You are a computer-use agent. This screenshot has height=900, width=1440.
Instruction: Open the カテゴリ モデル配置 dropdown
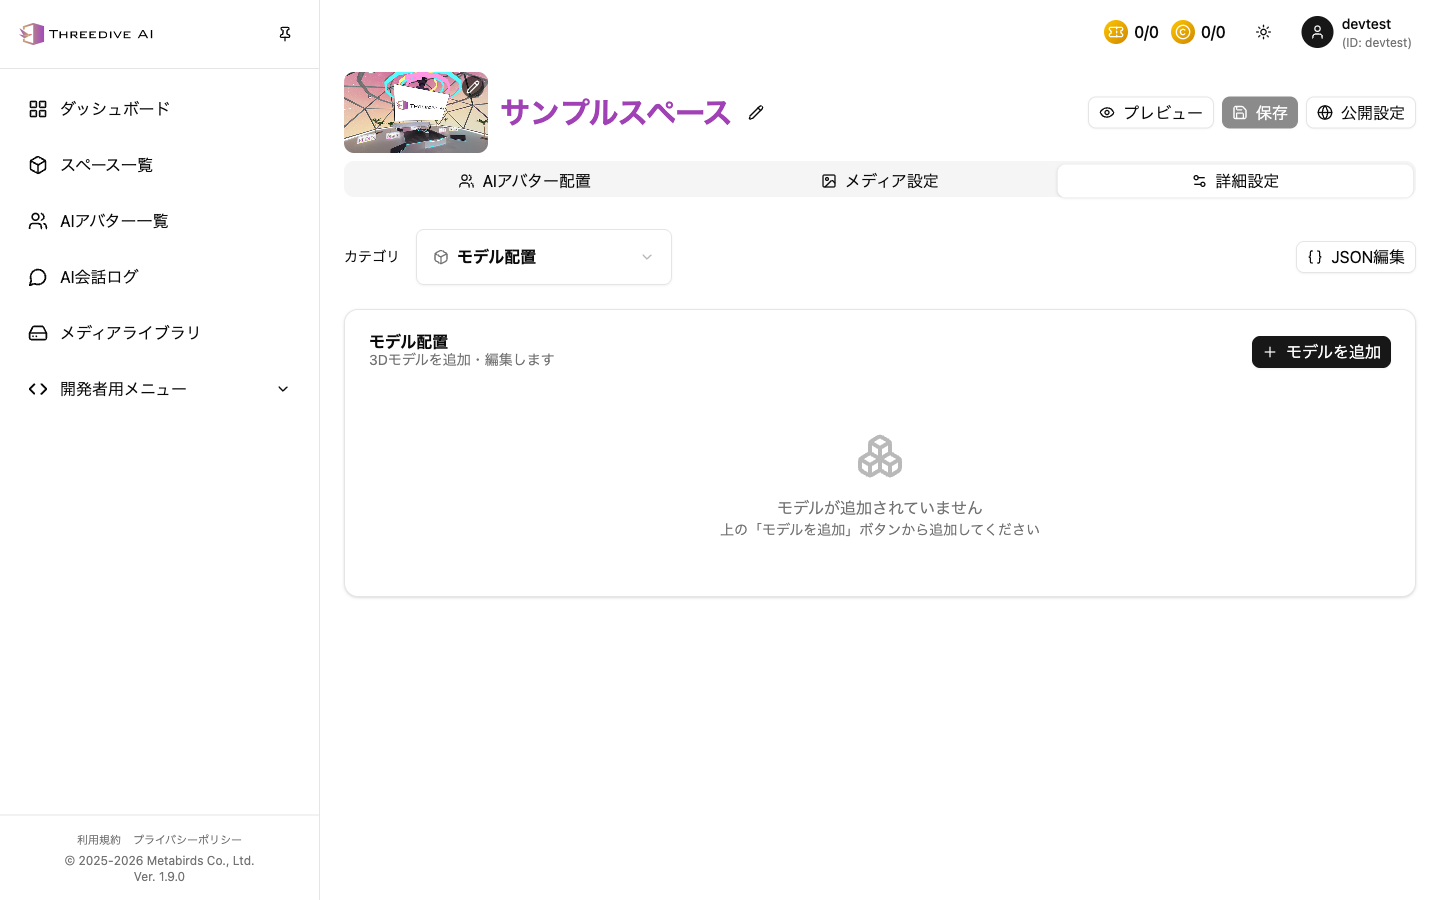click(544, 257)
